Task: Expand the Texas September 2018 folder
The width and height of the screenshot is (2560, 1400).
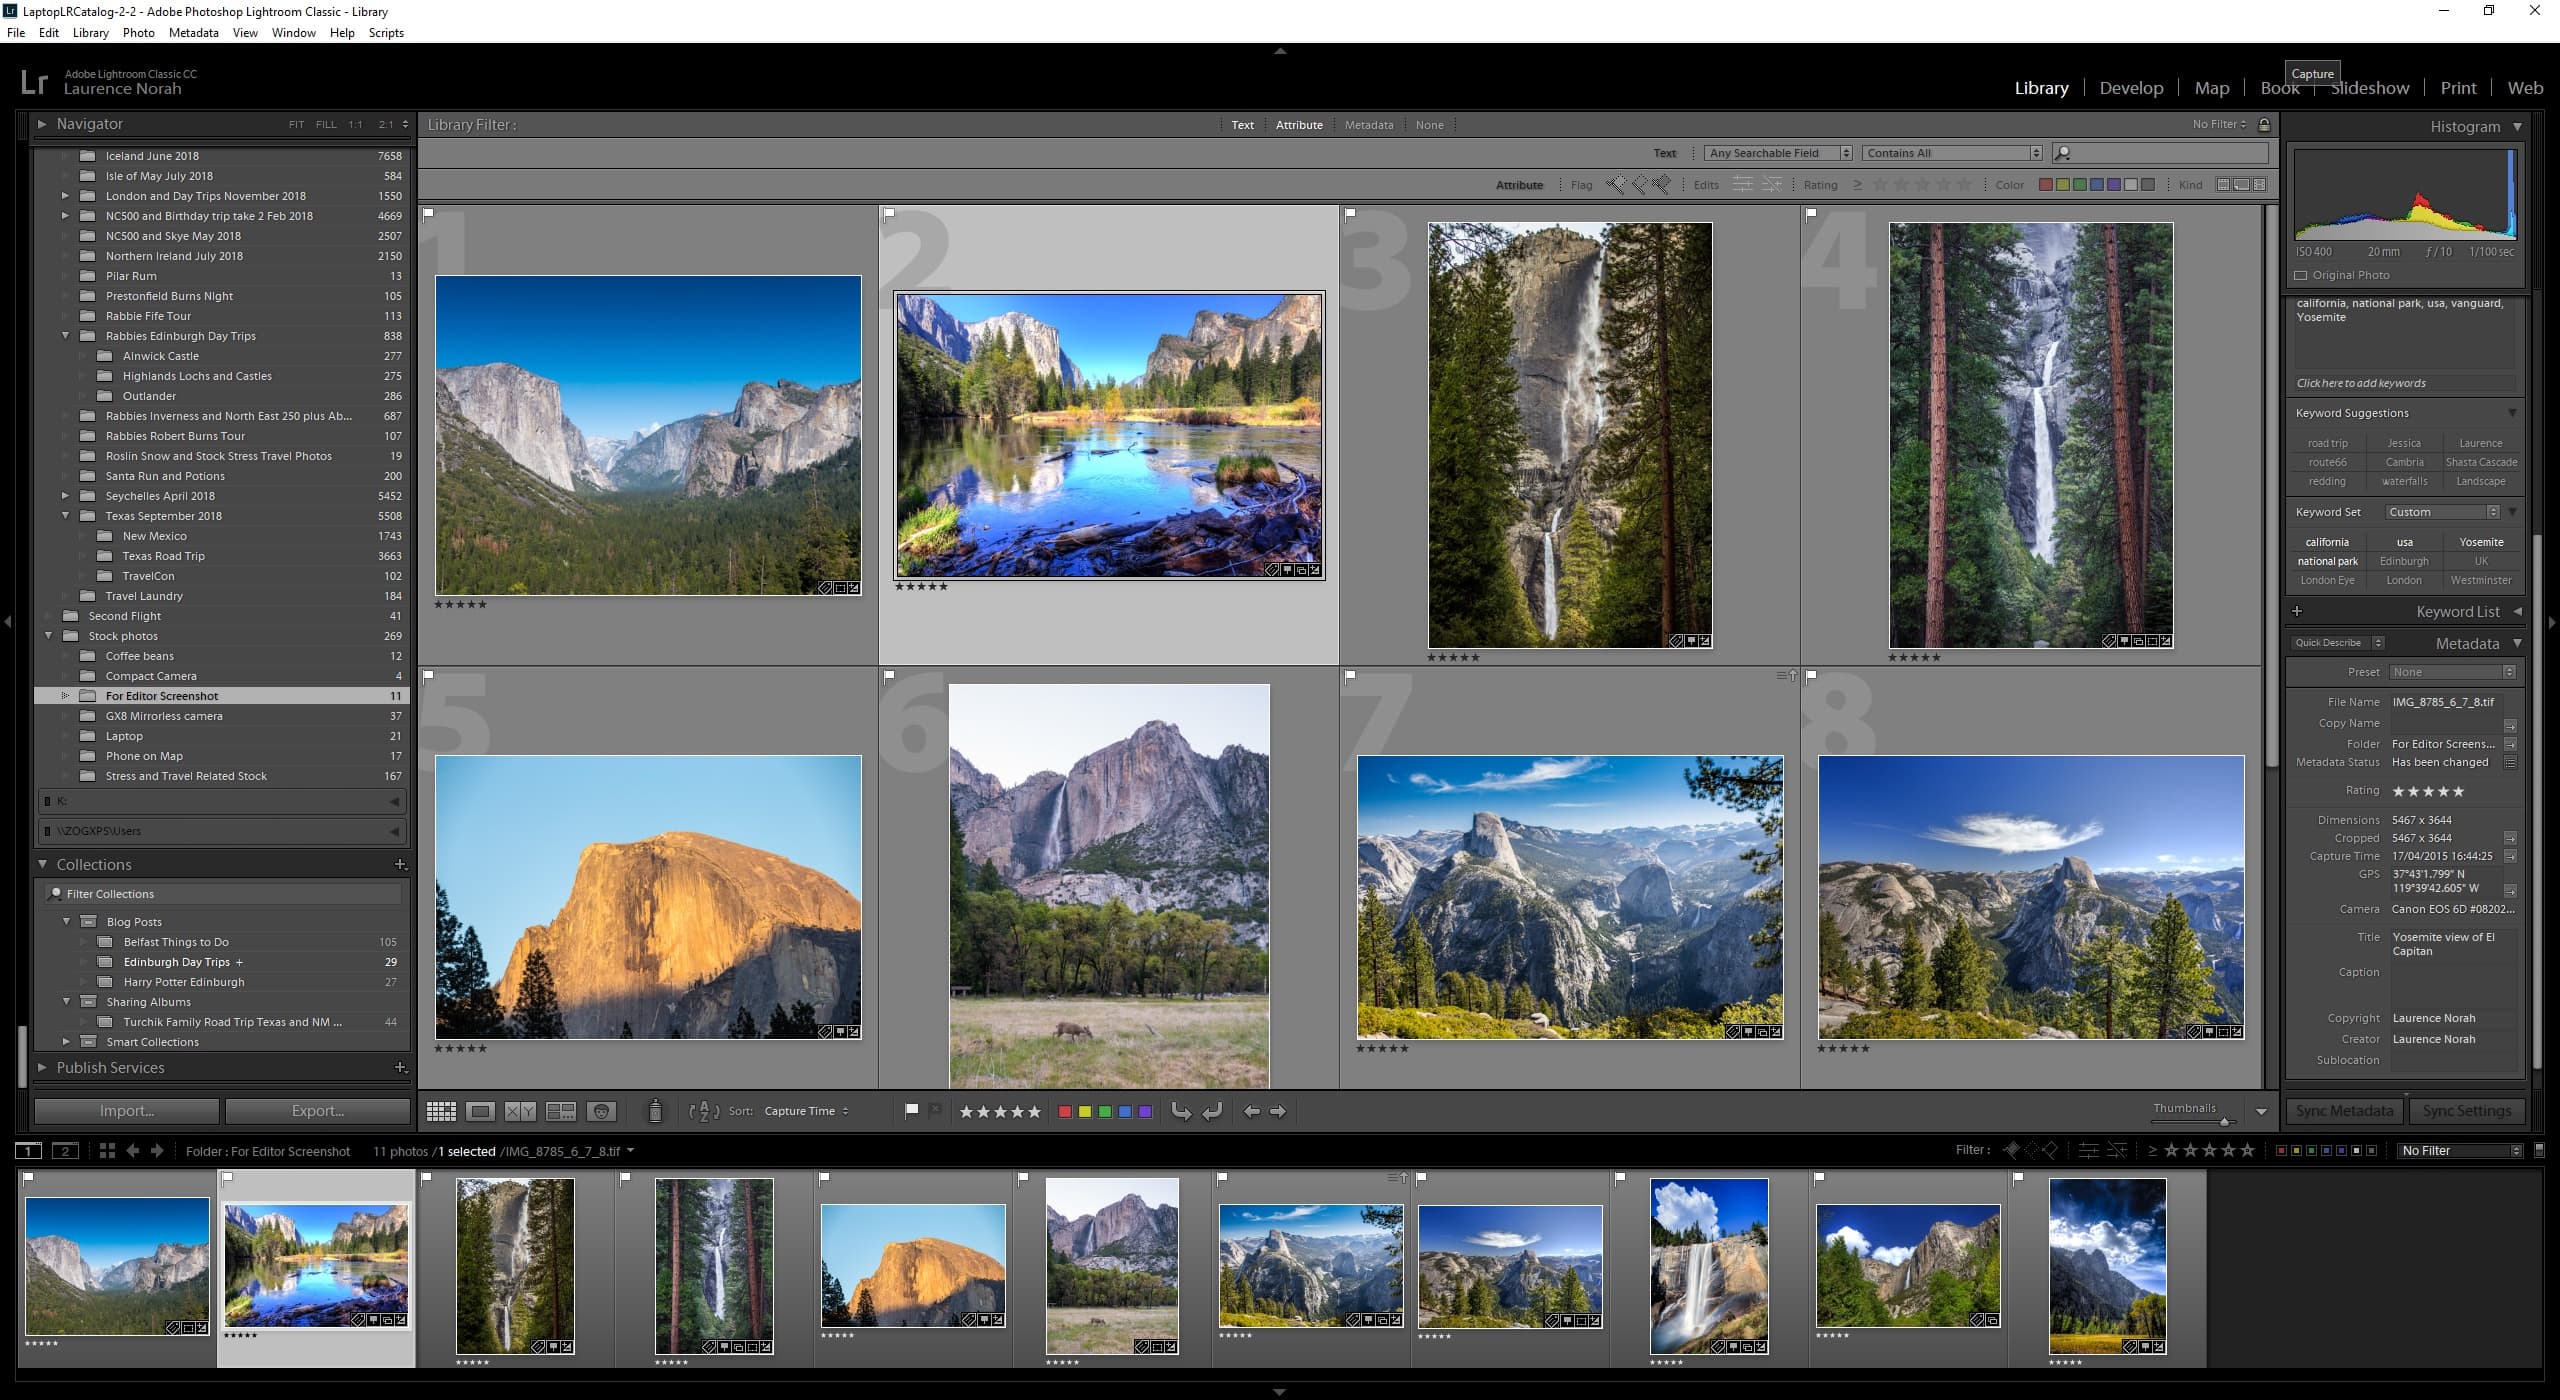Action: click(x=62, y=516)
